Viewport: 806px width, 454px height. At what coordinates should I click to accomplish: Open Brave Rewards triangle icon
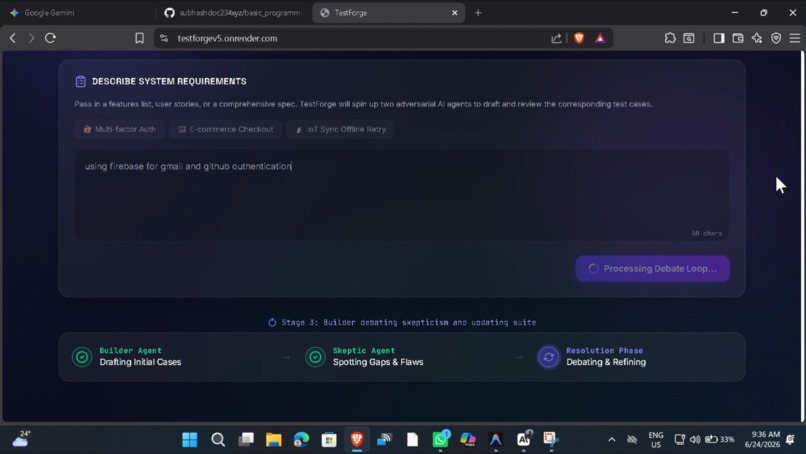click(600, 38)
